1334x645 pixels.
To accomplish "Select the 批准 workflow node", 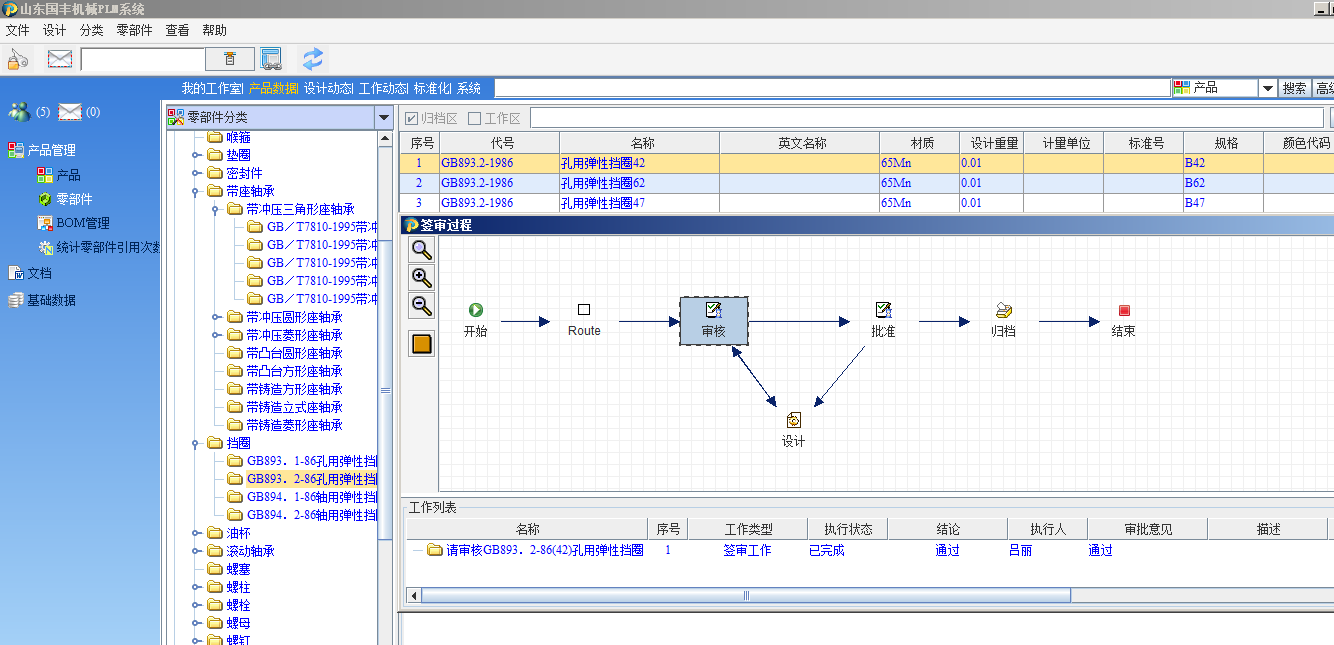I will point(883,320).
